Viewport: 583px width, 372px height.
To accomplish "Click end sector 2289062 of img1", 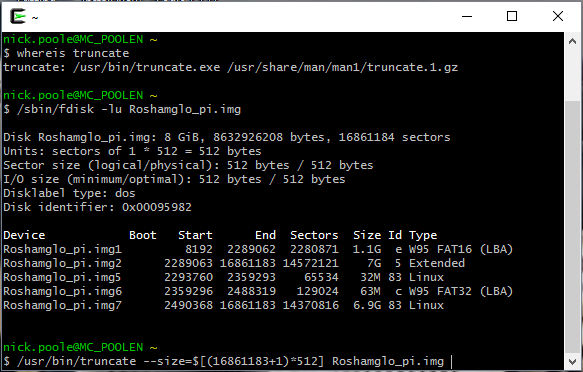I will coord(251,249).
